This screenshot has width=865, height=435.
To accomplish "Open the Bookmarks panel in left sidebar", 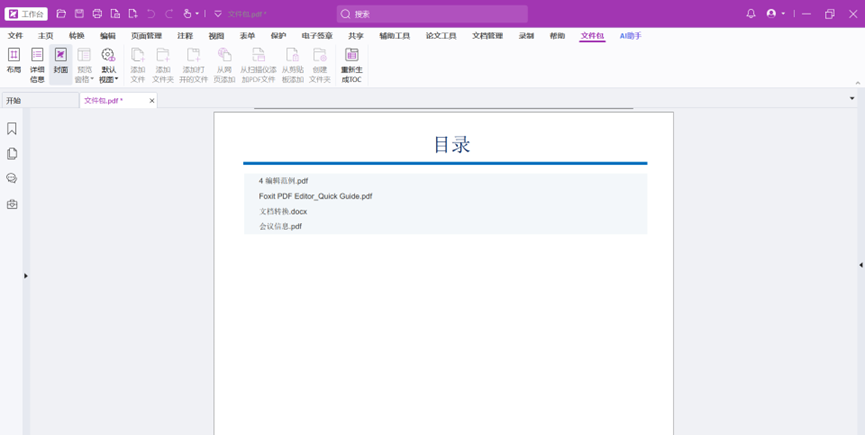I will (12, 129).
